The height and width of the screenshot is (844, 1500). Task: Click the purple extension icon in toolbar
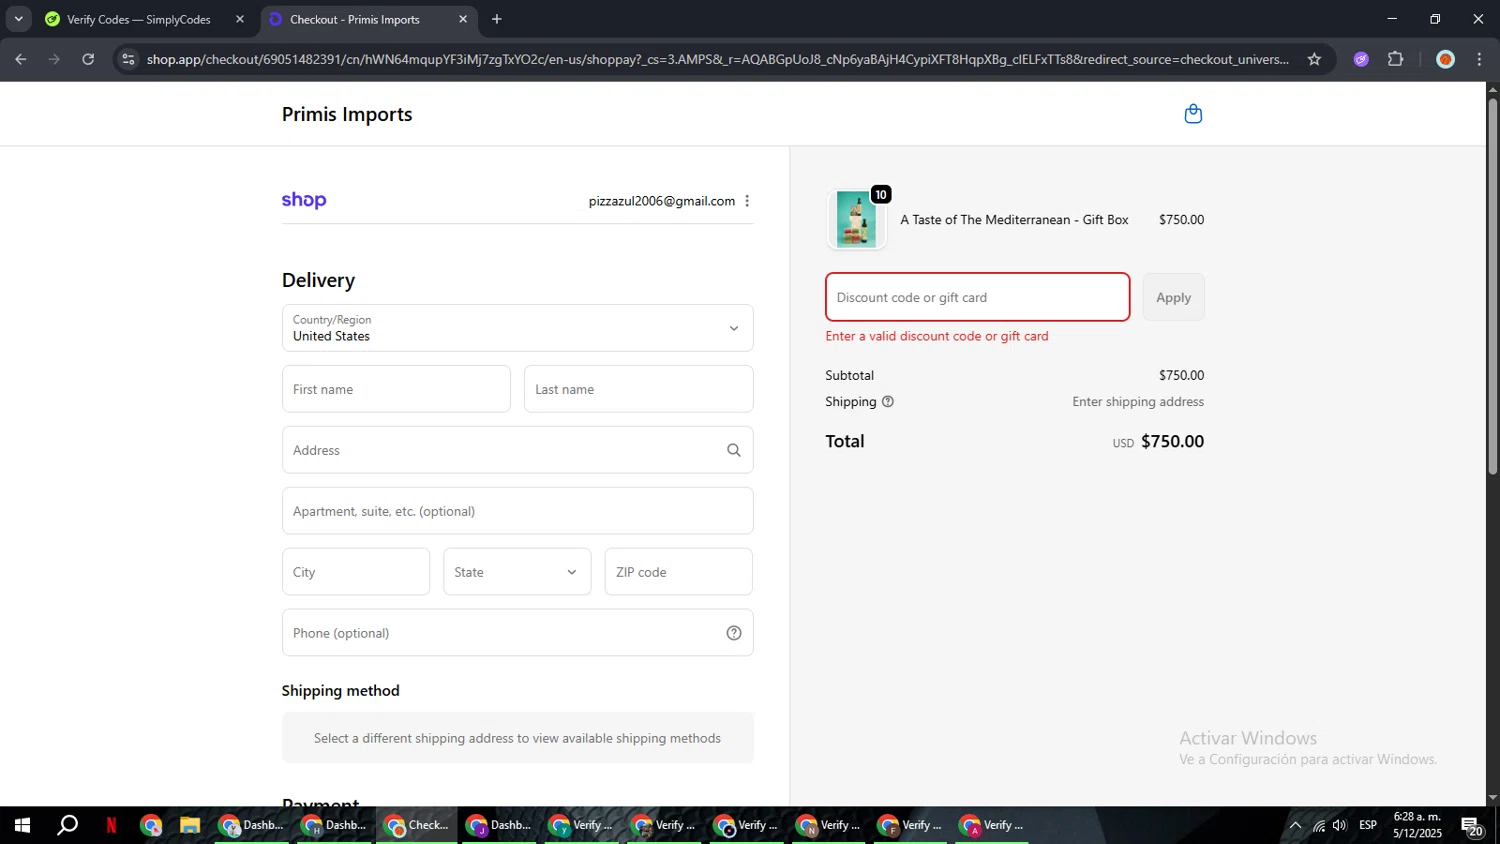(x=1361, y=59)
